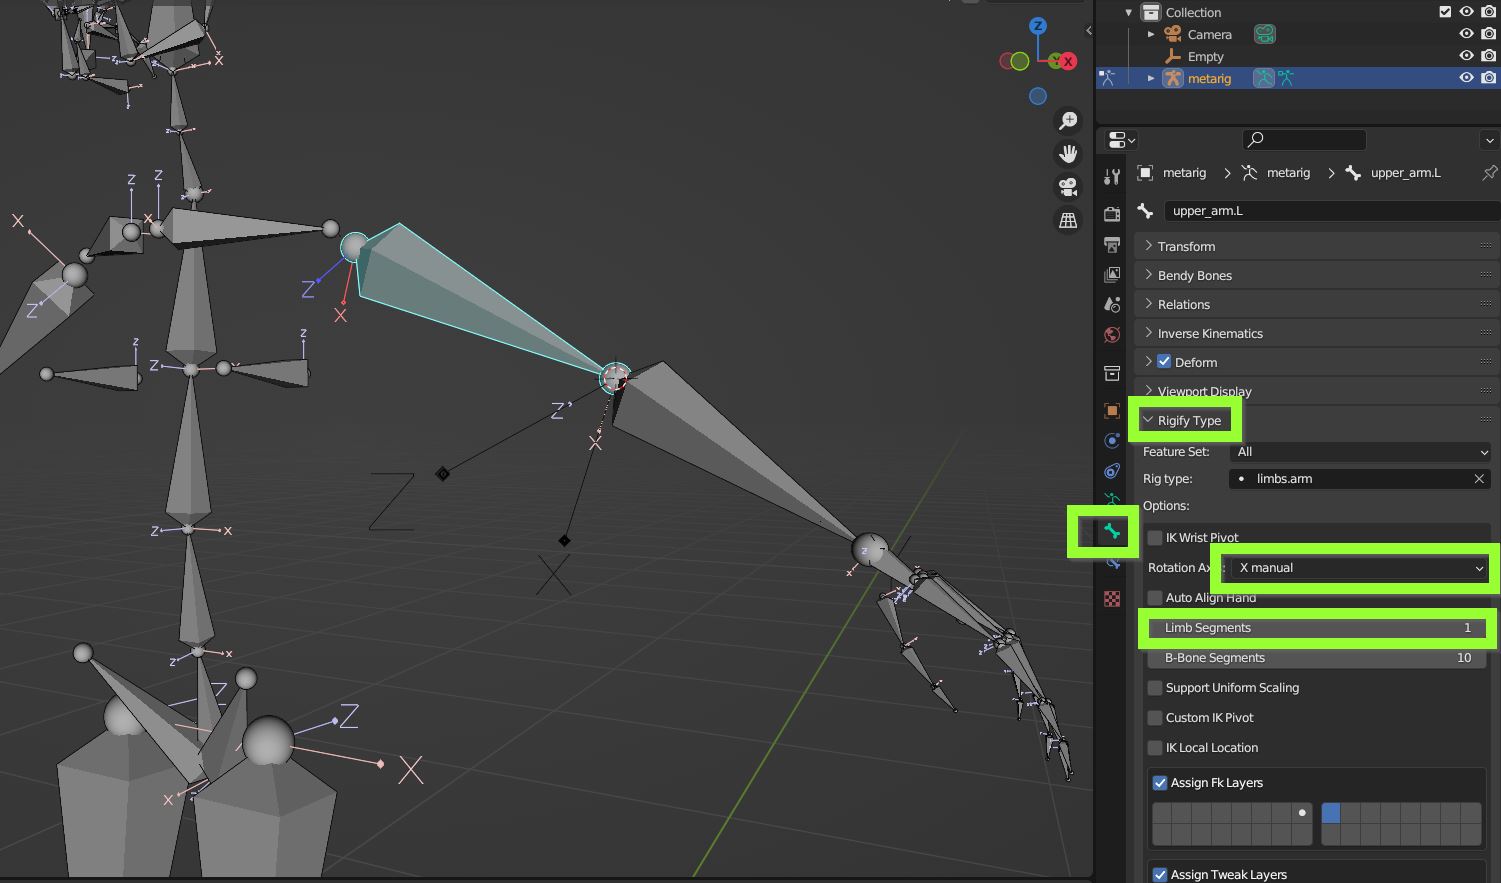Click the pin icon in properties header
Screen dimensions: 1501x883
(1489, 173)
